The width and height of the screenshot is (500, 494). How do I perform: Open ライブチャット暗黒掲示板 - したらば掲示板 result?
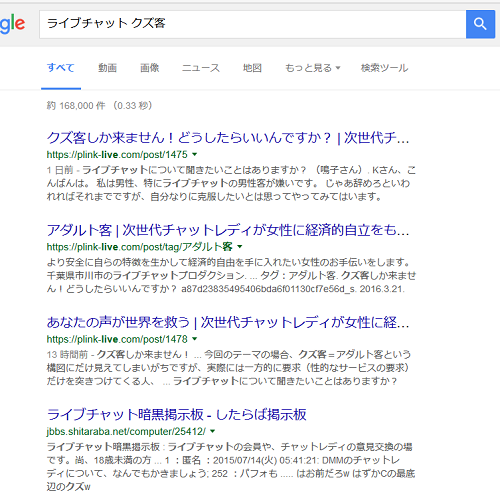(x=177, y=415)
